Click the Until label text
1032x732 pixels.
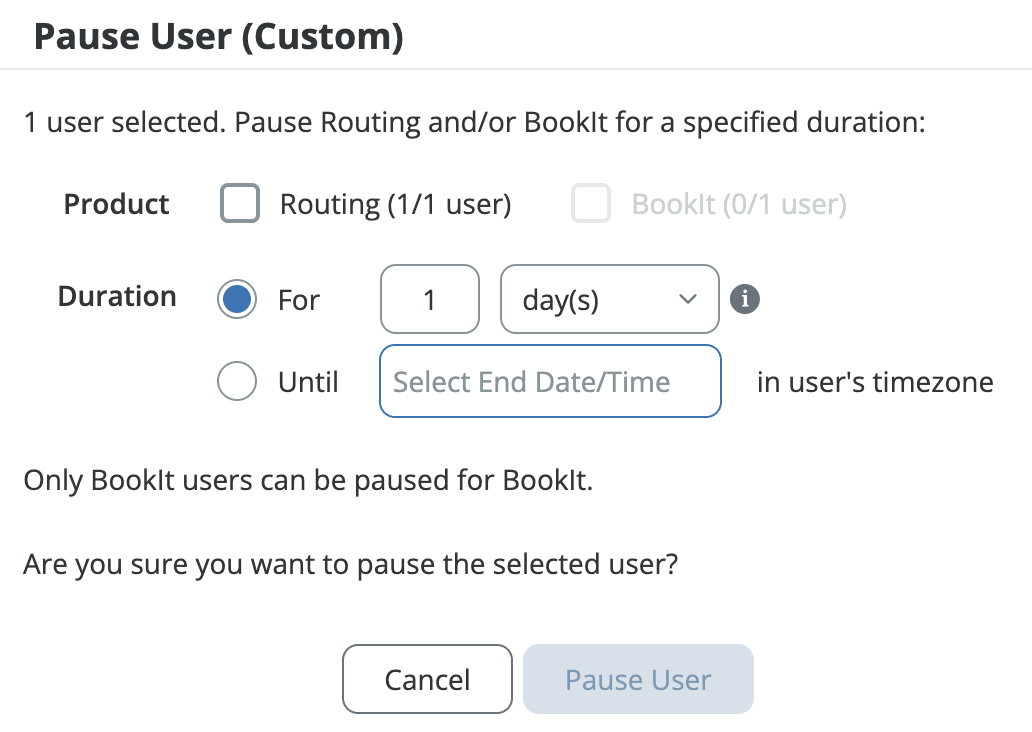(x=308, y=382)
